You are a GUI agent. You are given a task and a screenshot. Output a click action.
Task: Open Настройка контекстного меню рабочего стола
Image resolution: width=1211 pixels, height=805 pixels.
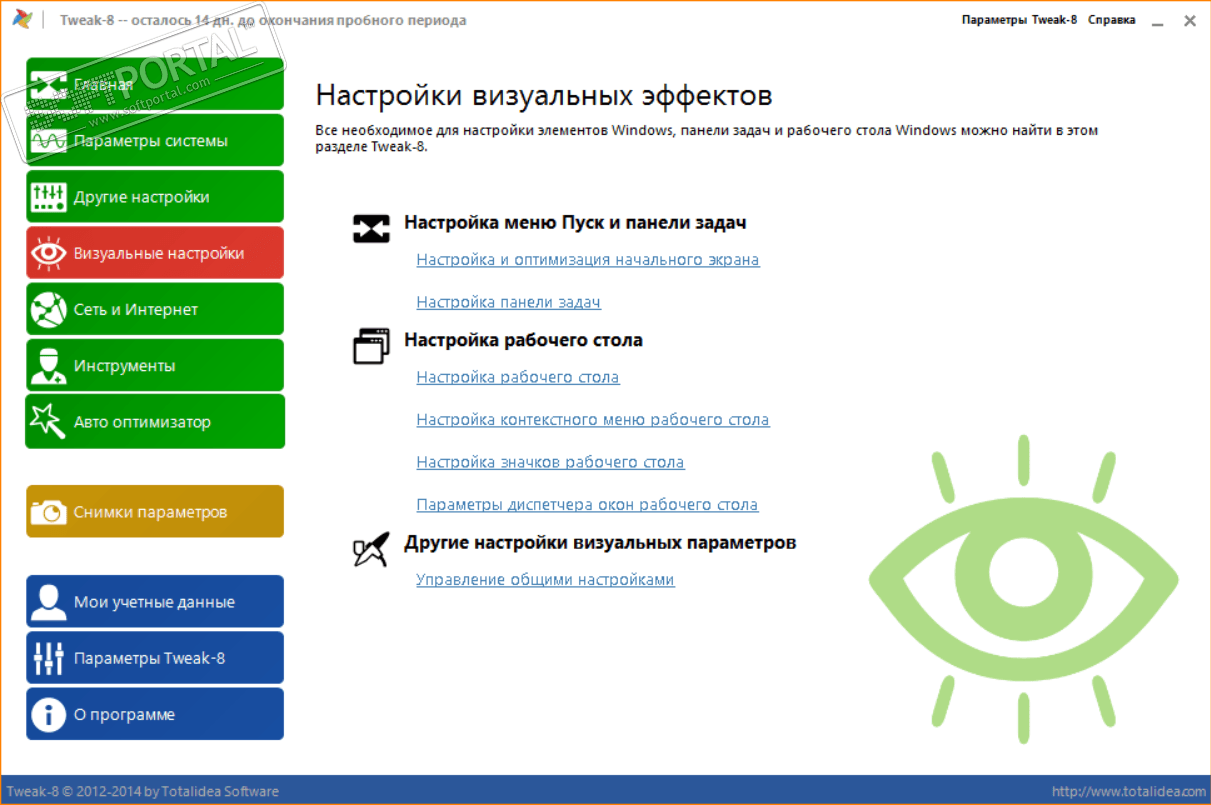[x=593, y=420]
